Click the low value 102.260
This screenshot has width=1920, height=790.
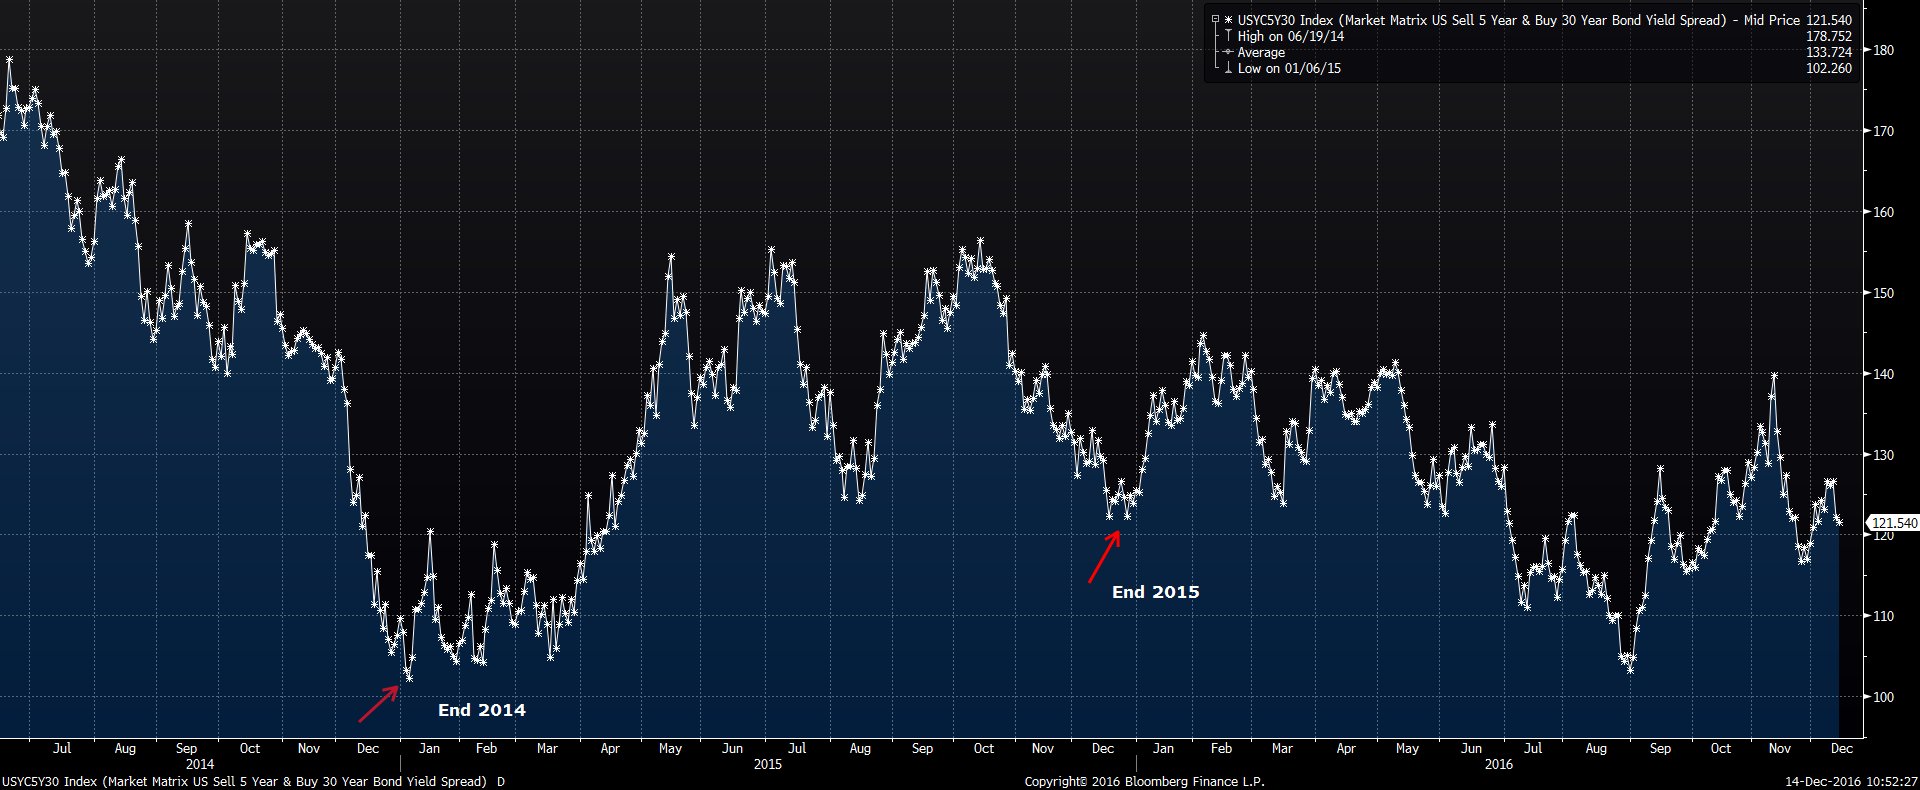pyautogui.click(x=1829, y=68)
